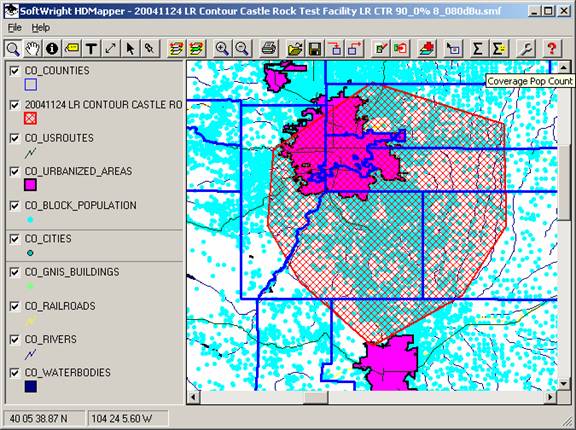Choose the black info identify tool

tap(52, 48)
